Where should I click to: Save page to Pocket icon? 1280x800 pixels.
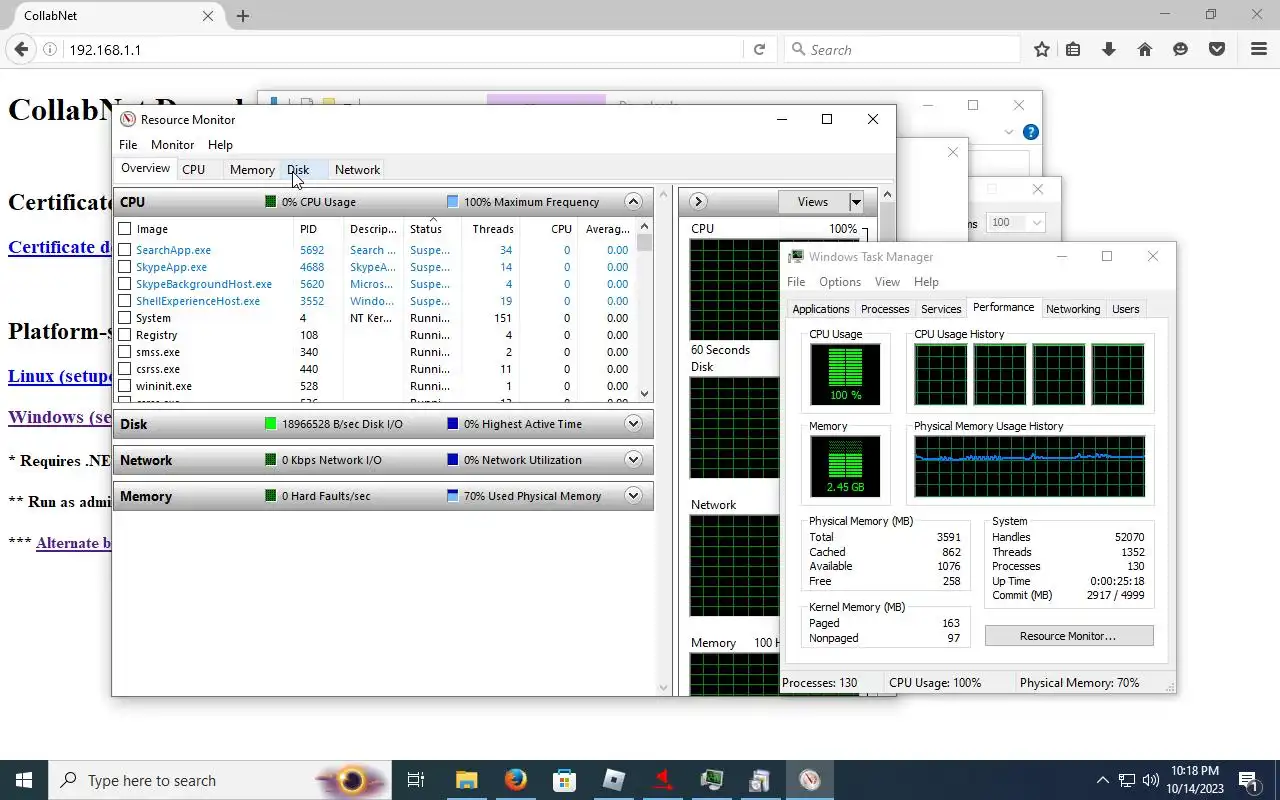(x=1217, y=49)
